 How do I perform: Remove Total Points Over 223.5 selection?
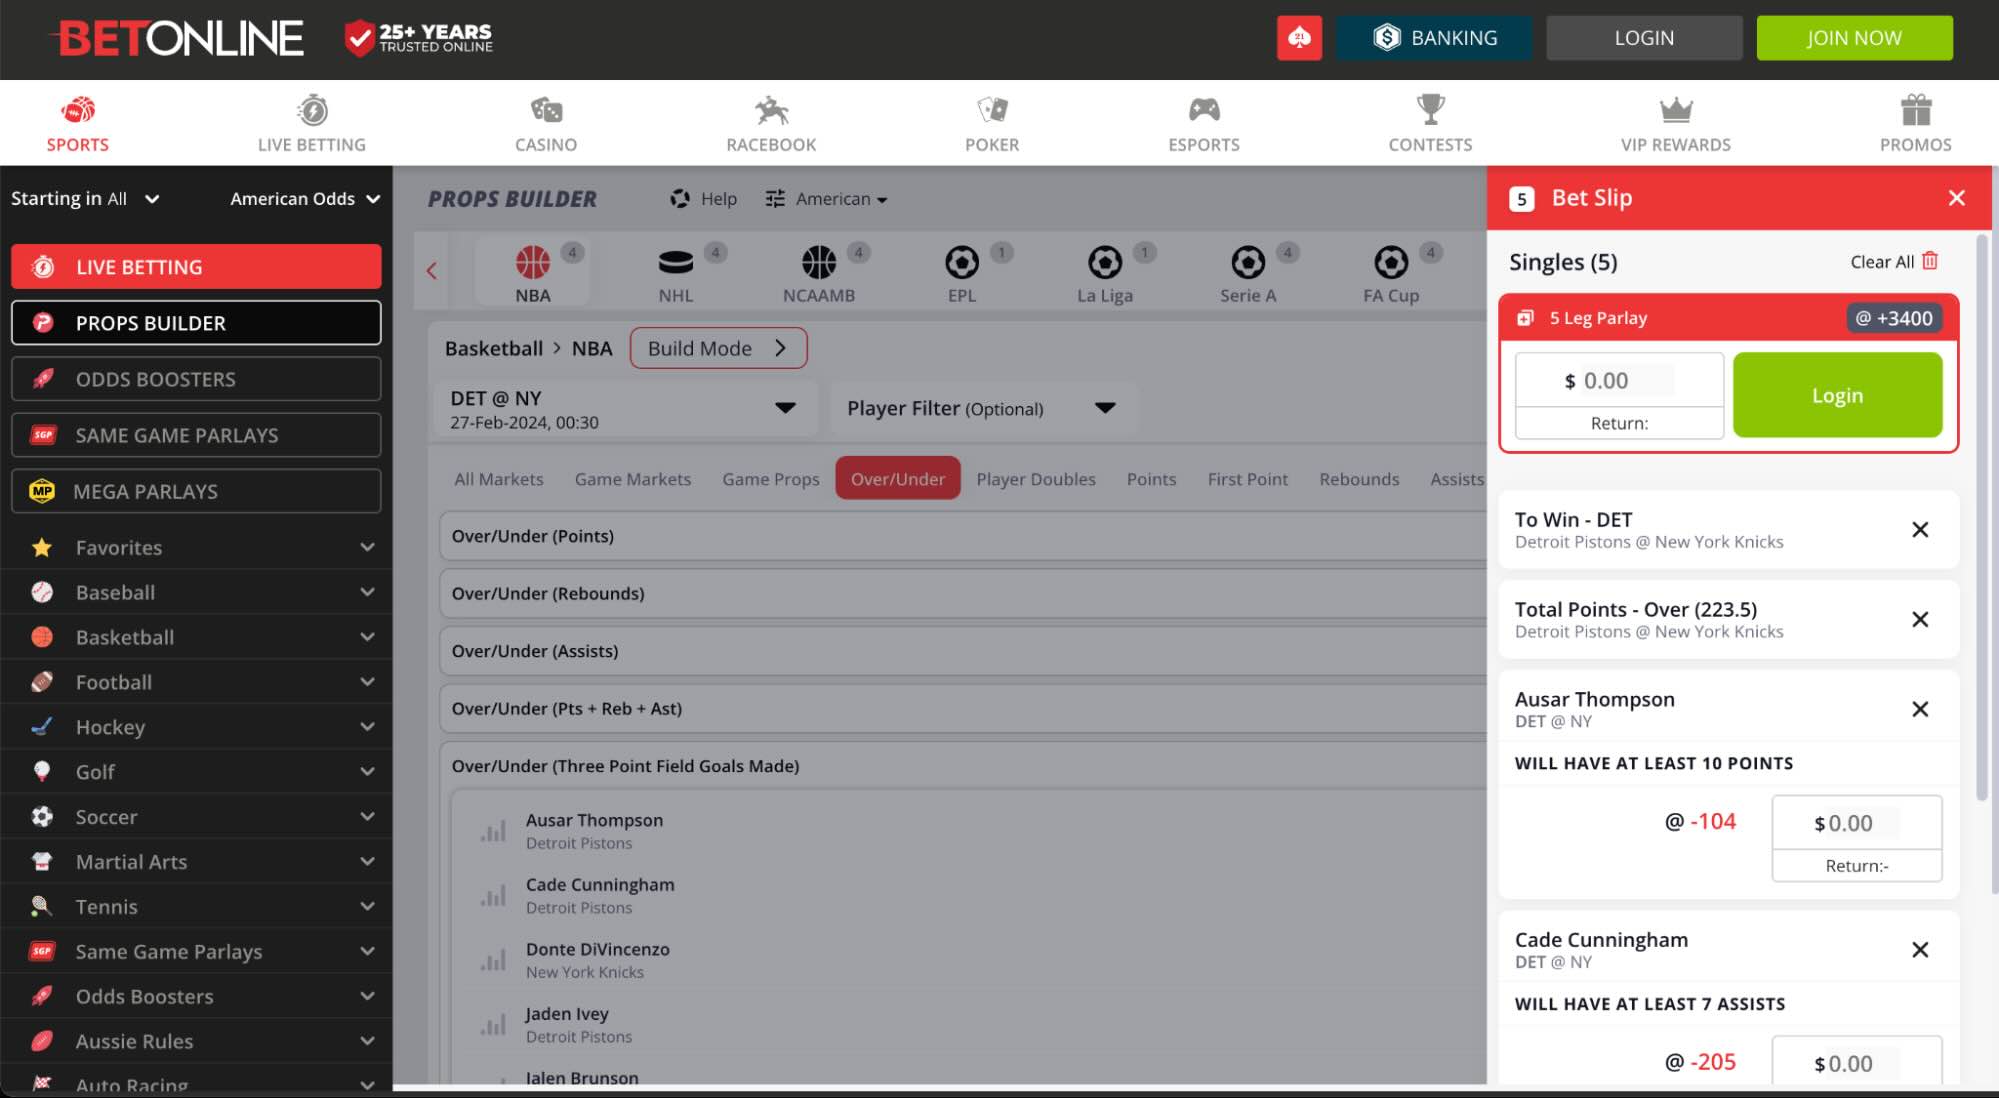coord(1920,619)
